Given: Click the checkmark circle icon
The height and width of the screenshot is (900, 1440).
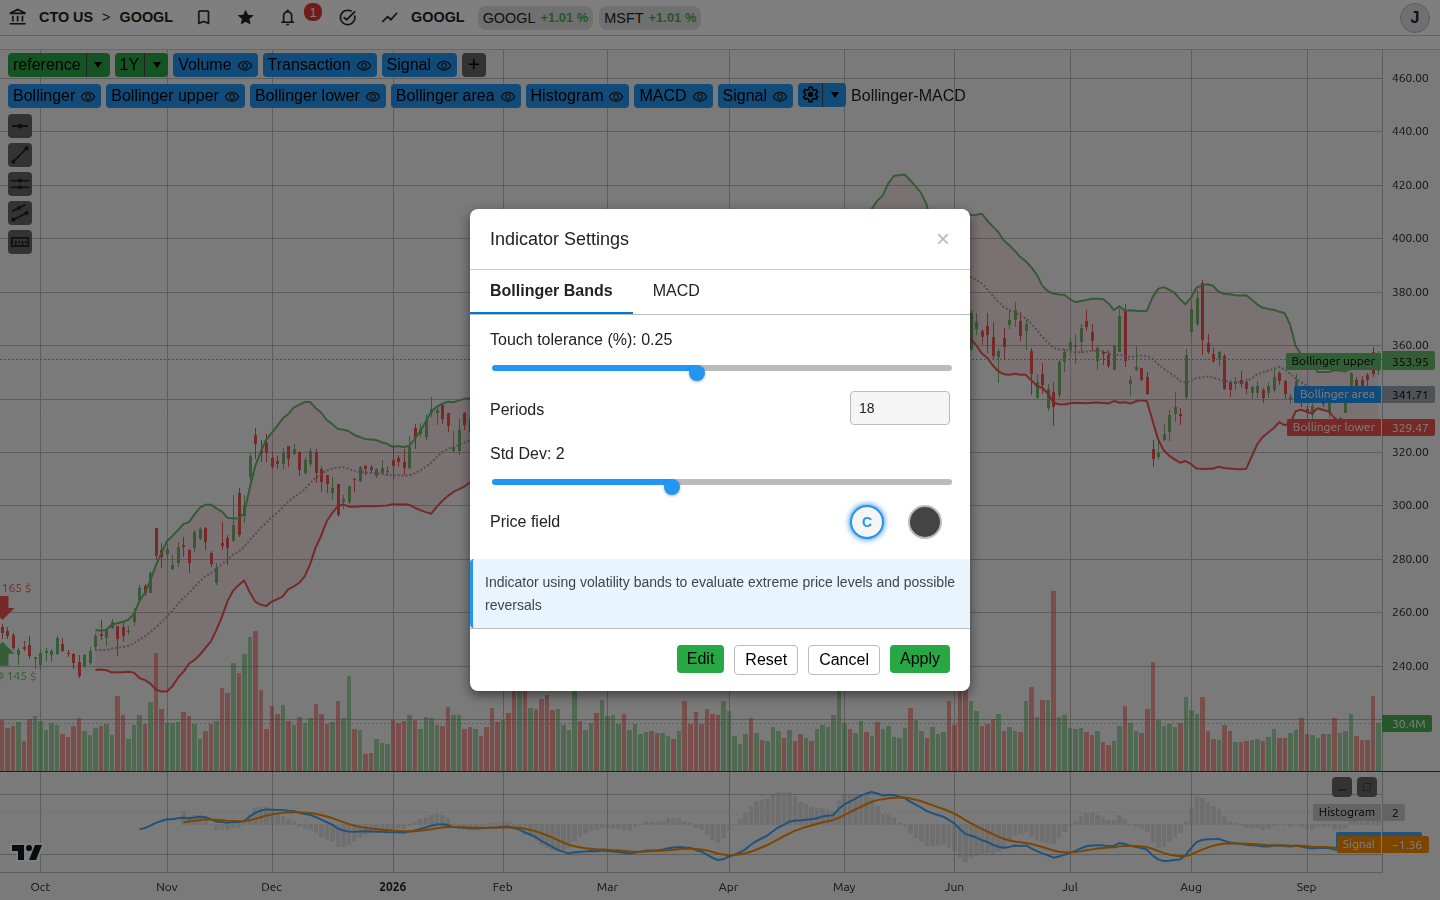Looking at the screenshot, I should [x=348, y=17].
